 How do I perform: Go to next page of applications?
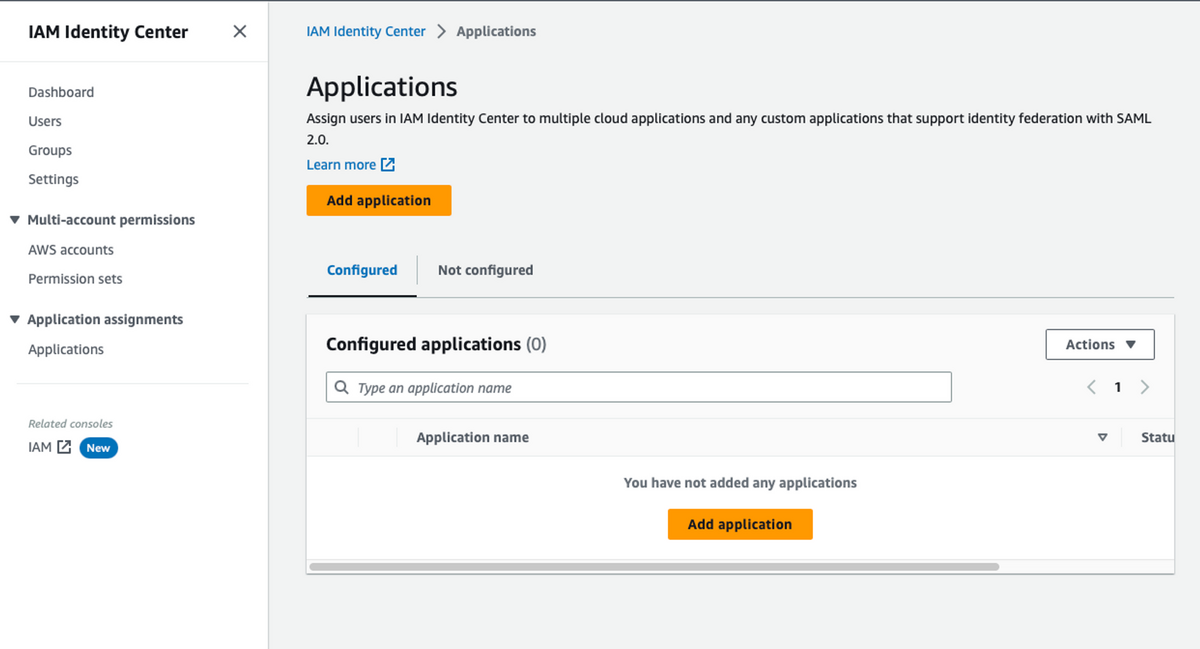1145,387
